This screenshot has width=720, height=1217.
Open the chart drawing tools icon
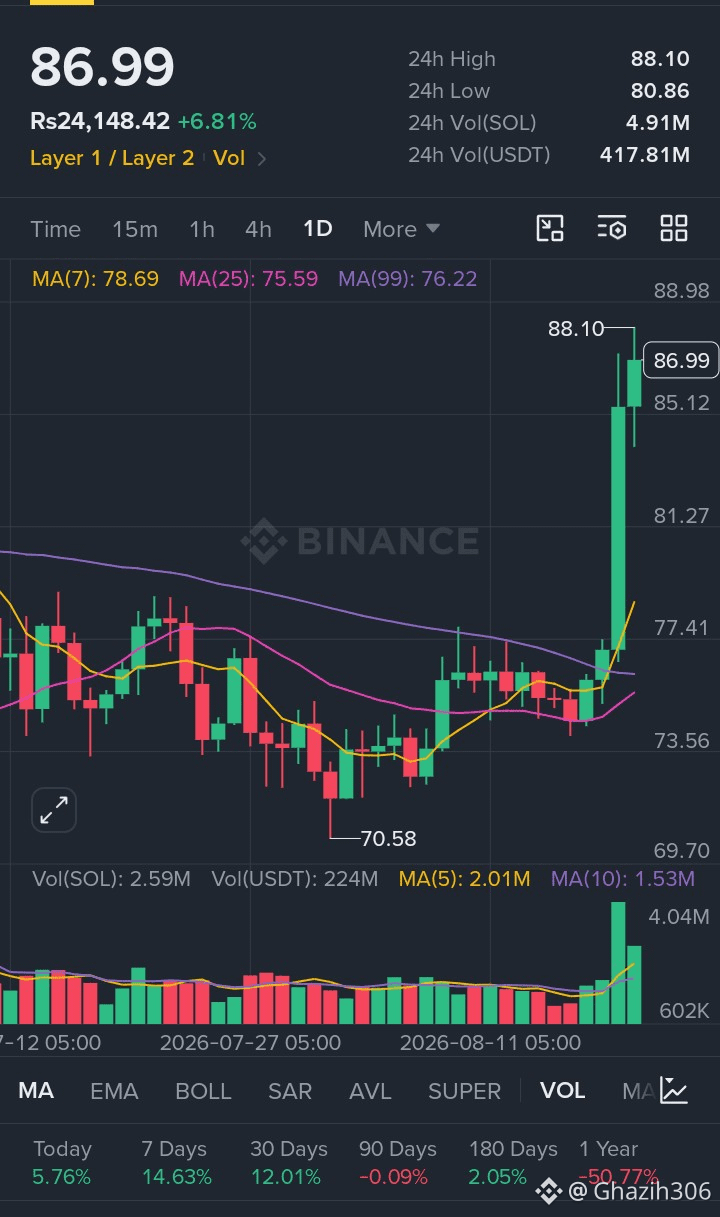click(550, 228)
